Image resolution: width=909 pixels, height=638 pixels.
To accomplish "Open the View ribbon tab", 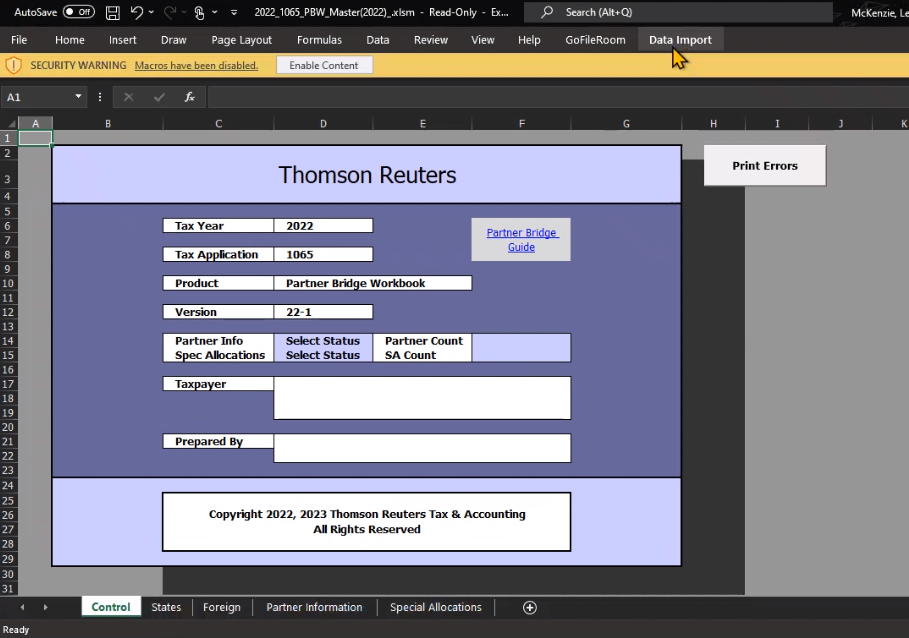I will pos(482,40).
